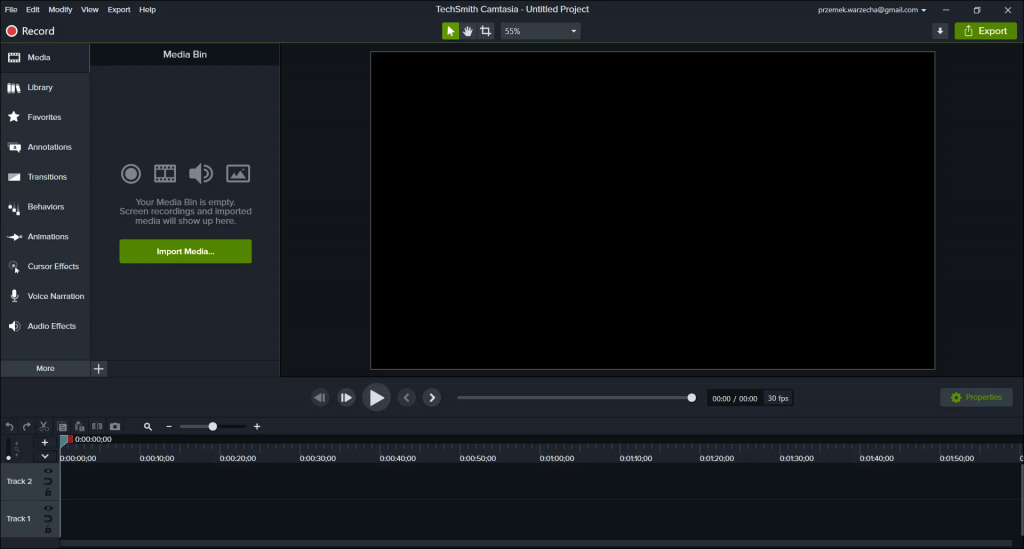Screen dimensions: 1024x549
Task: Switch to the Transitions tab
Action: tap(45, 177)
